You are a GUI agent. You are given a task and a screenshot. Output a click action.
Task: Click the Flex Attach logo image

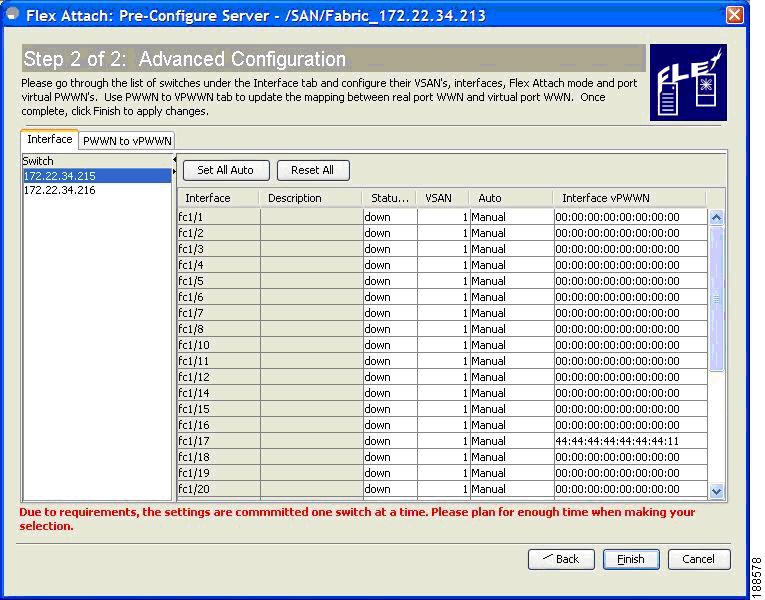point(688,82)
